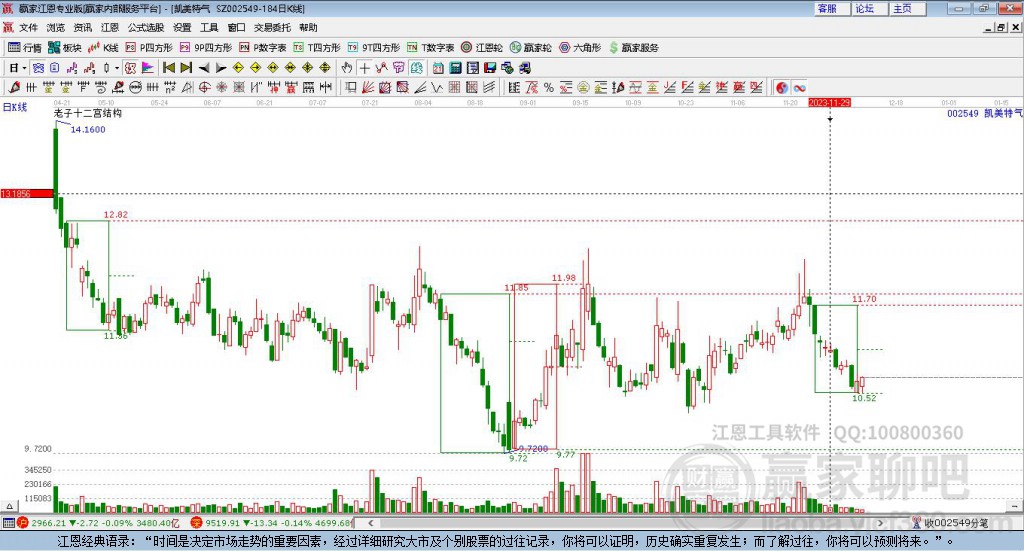Image resolution: width=1024 pixels, height=551 pixels.
Task: Select the pen drawing tool, first icon in the drawing toolbar
Action: [14, 87]
